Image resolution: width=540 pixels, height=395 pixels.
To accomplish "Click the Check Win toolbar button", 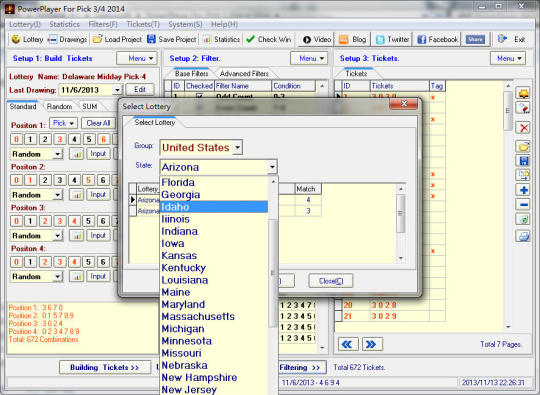I will pyautogui.click(x=269, y=39).
